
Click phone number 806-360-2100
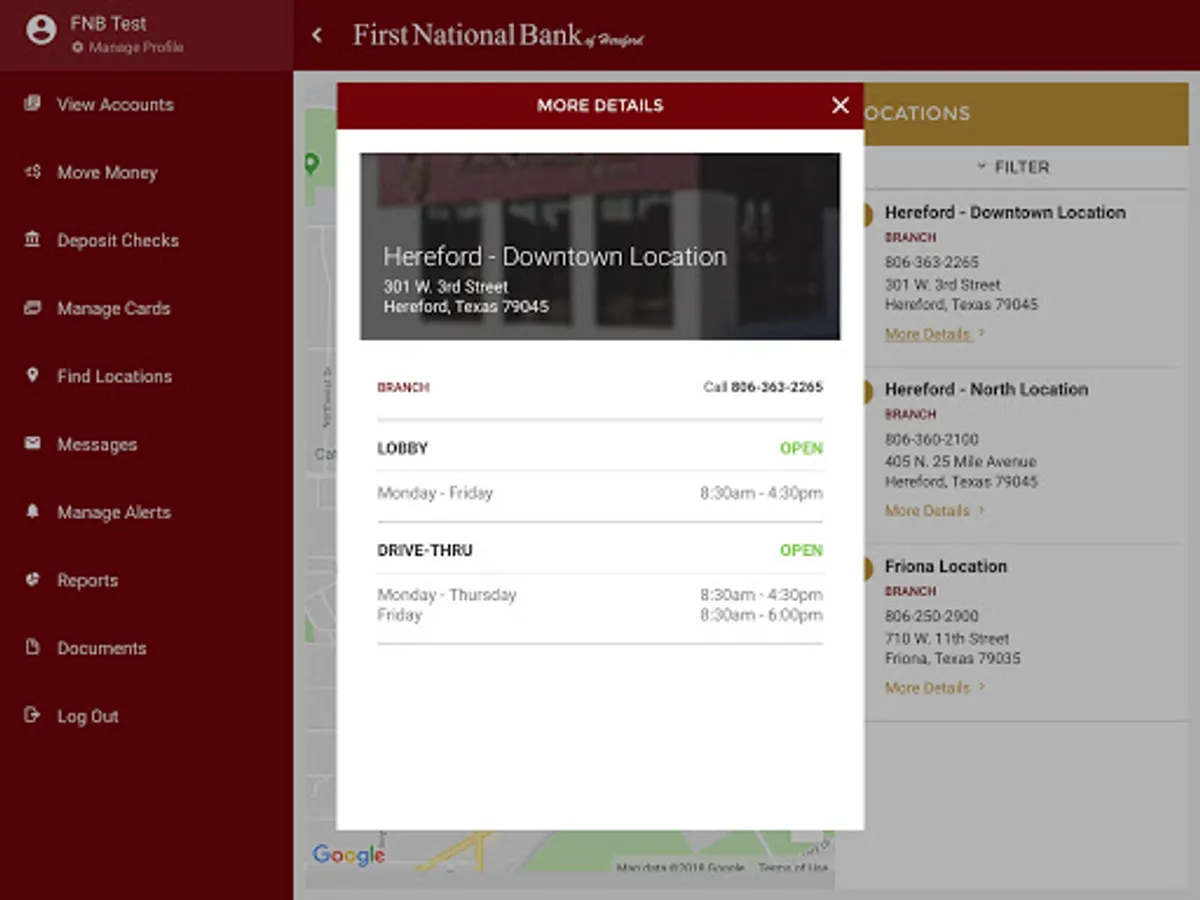pyautogui.click(x=932, y=439)
